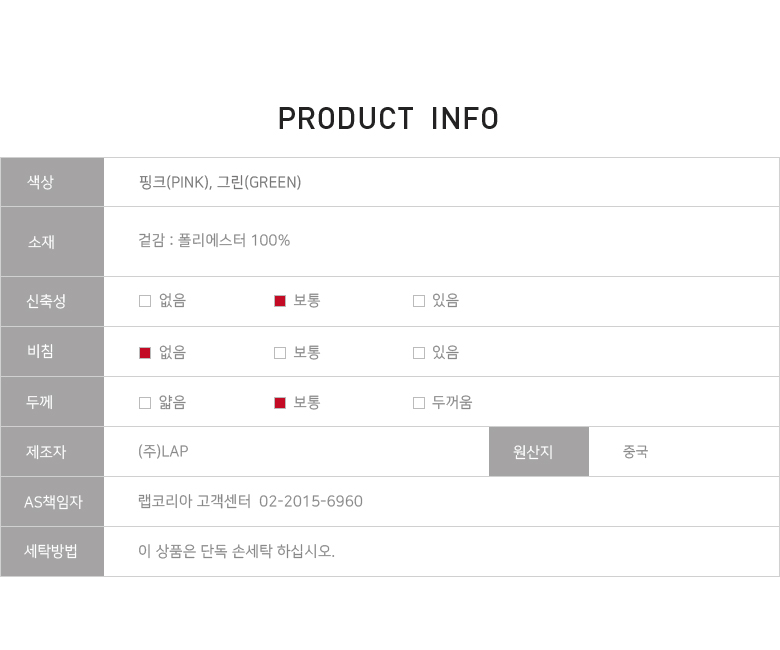The image size is (780, 650).
Task: Check the 신축성 없음 checkbox
Action: (145, 301)
